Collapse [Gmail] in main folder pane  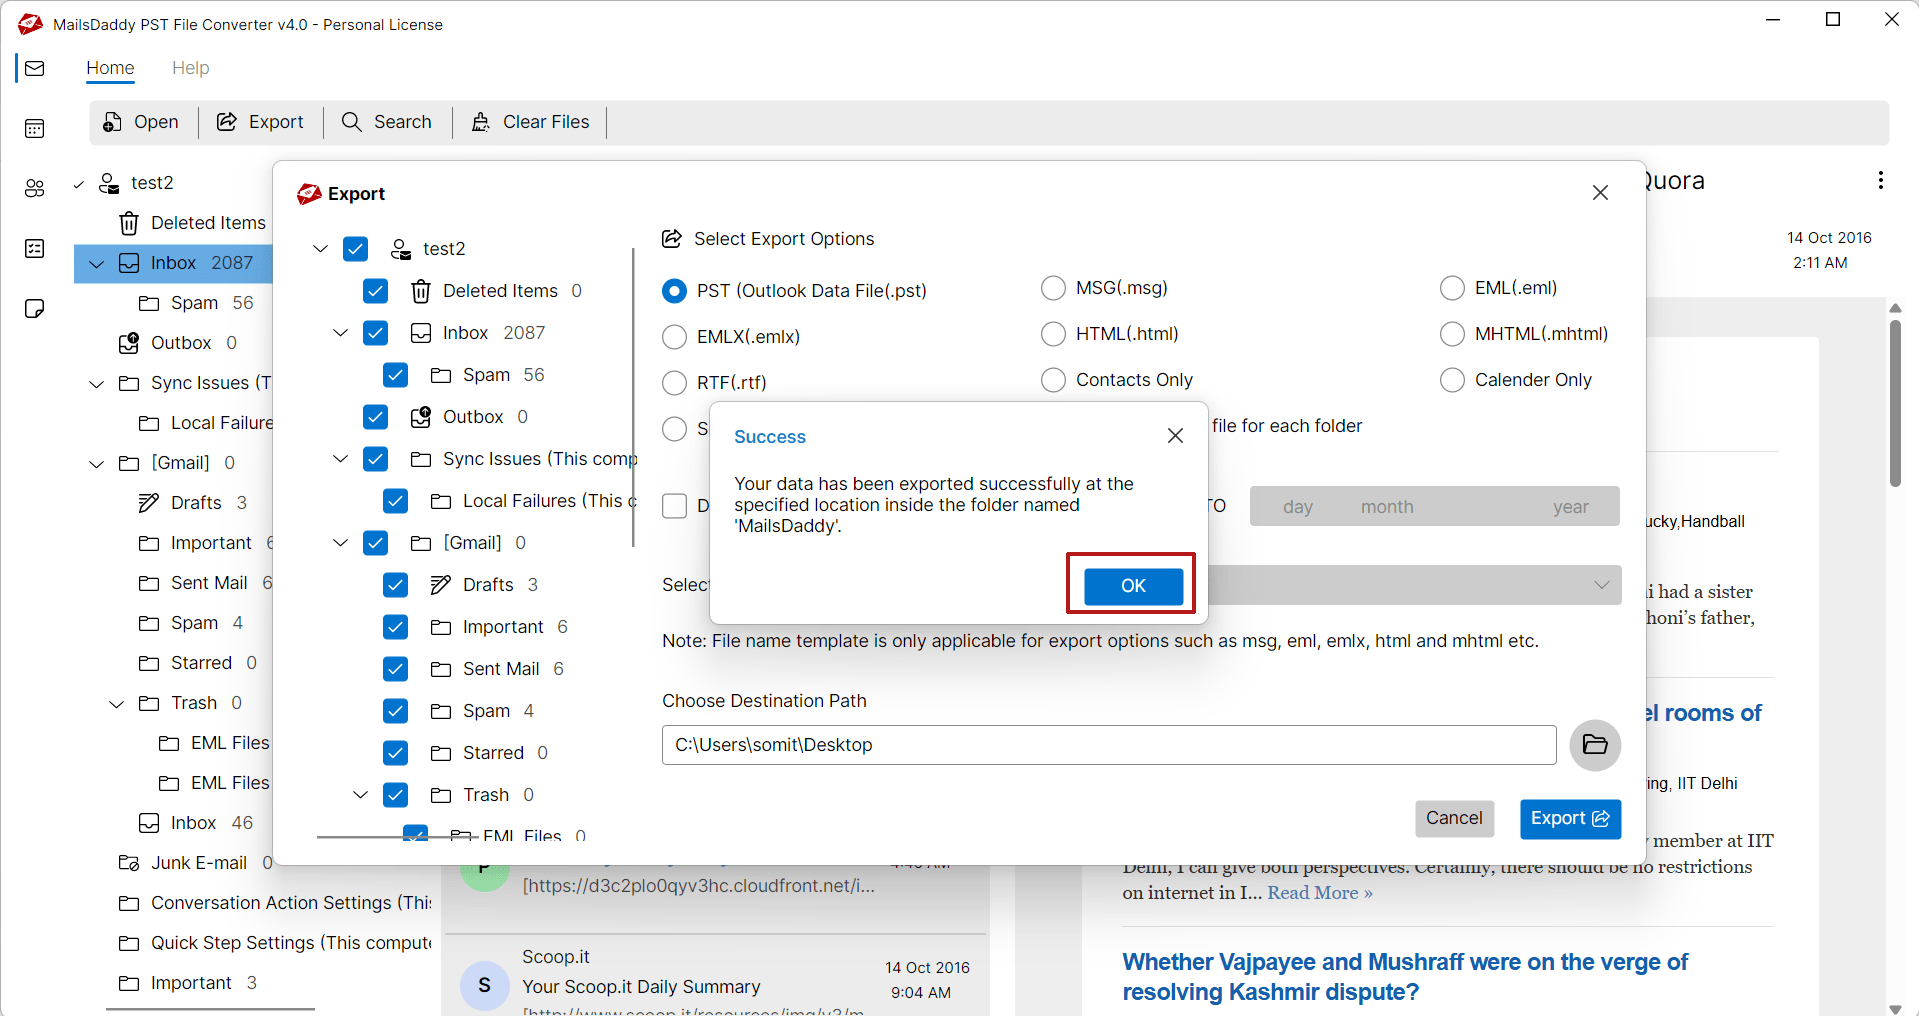tap(97, 463)
